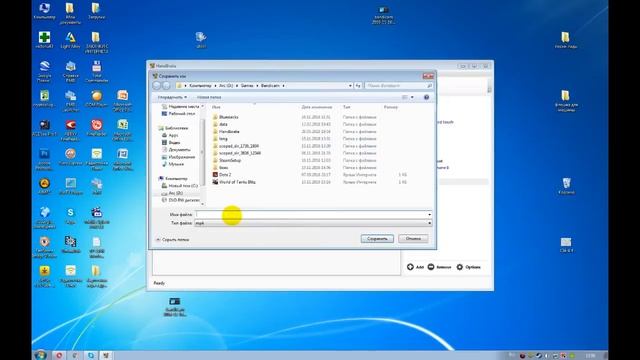Viewport: 640px width, 360px height.
Task: Click the GOM Player desktop icon
Action: pos(97,99)
